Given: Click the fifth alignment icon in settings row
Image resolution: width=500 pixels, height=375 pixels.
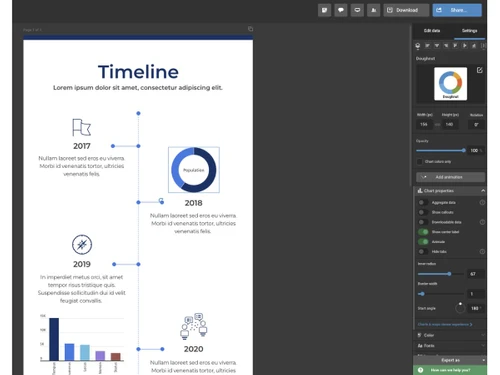Looking at the screenshot, I should click(x=455, y=46).
